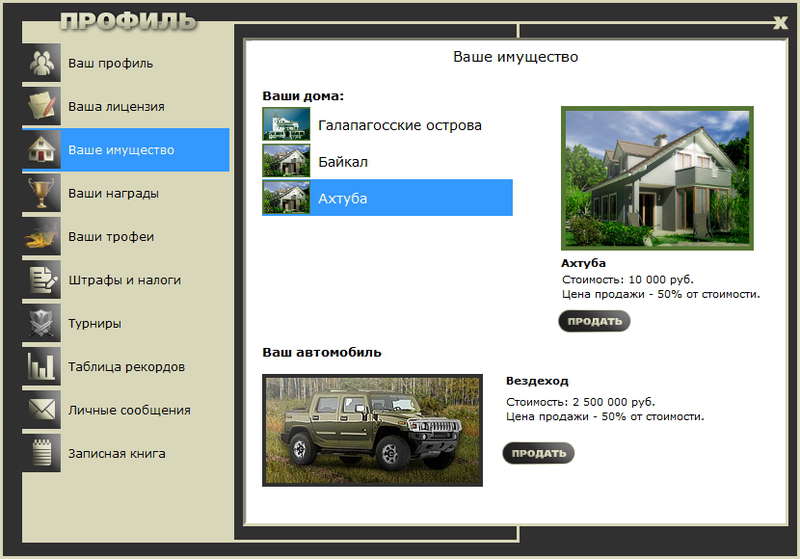Viewport: 800px width, 559px height.
Task: Click the Ахтуба house thumbnail in list
Action: (286, 197)
